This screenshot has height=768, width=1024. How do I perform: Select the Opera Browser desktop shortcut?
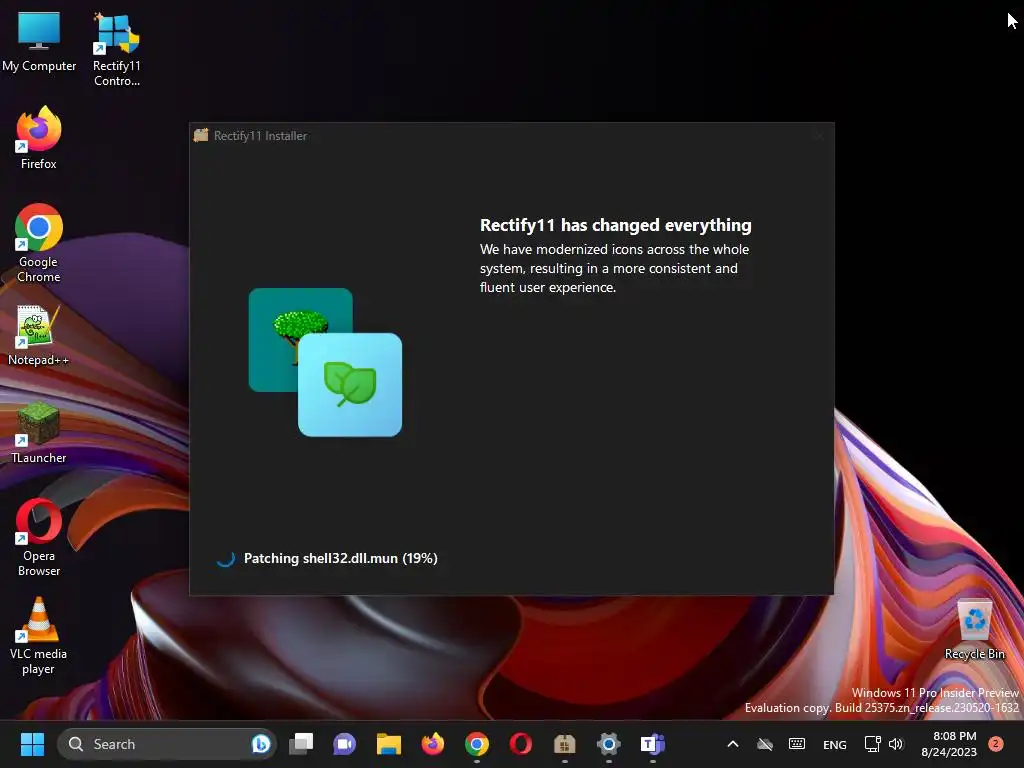coord(39,537)
